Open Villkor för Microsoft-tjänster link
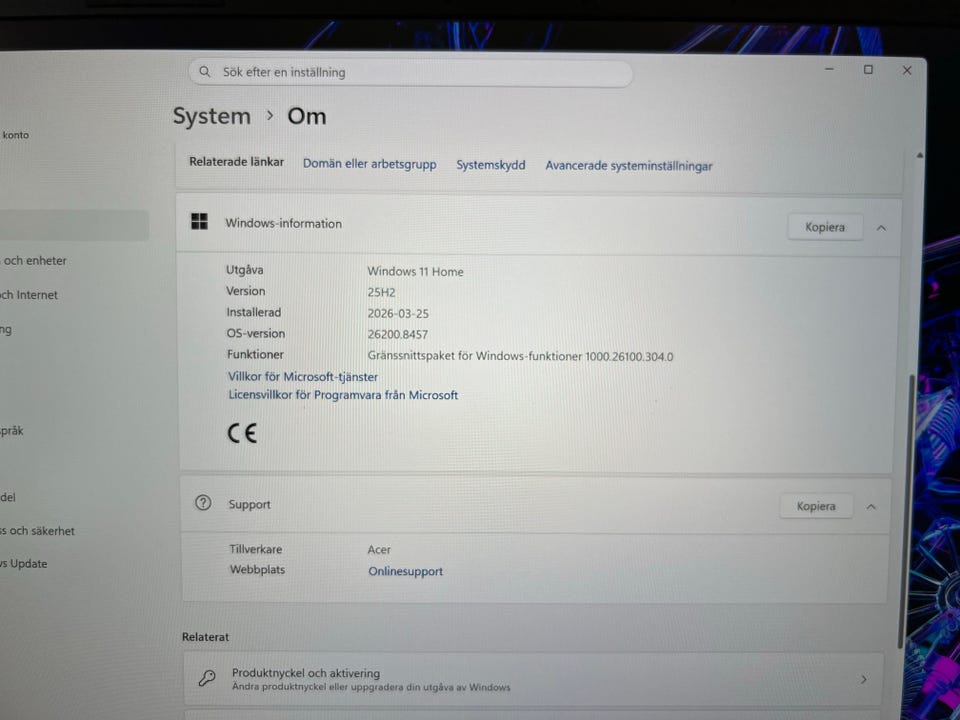Image resolution: width=960 pixels, height=720 pixels. point(303,377)
